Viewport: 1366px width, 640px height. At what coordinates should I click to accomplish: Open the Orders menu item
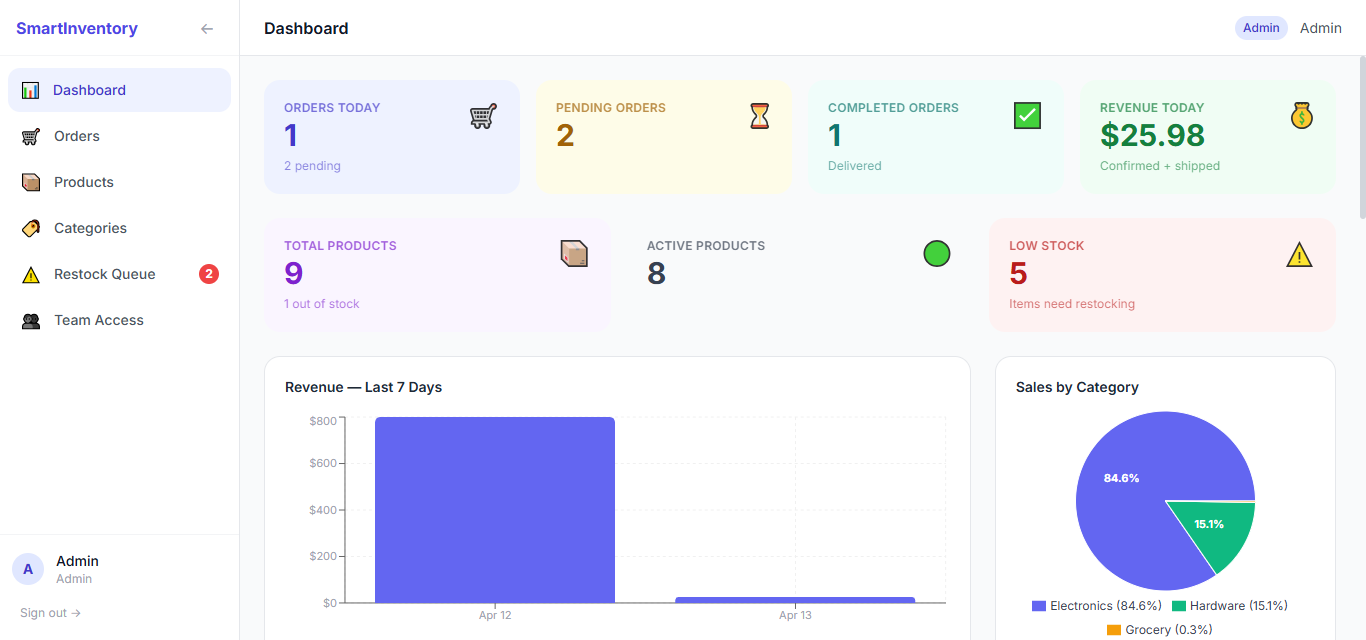[119, 136]
